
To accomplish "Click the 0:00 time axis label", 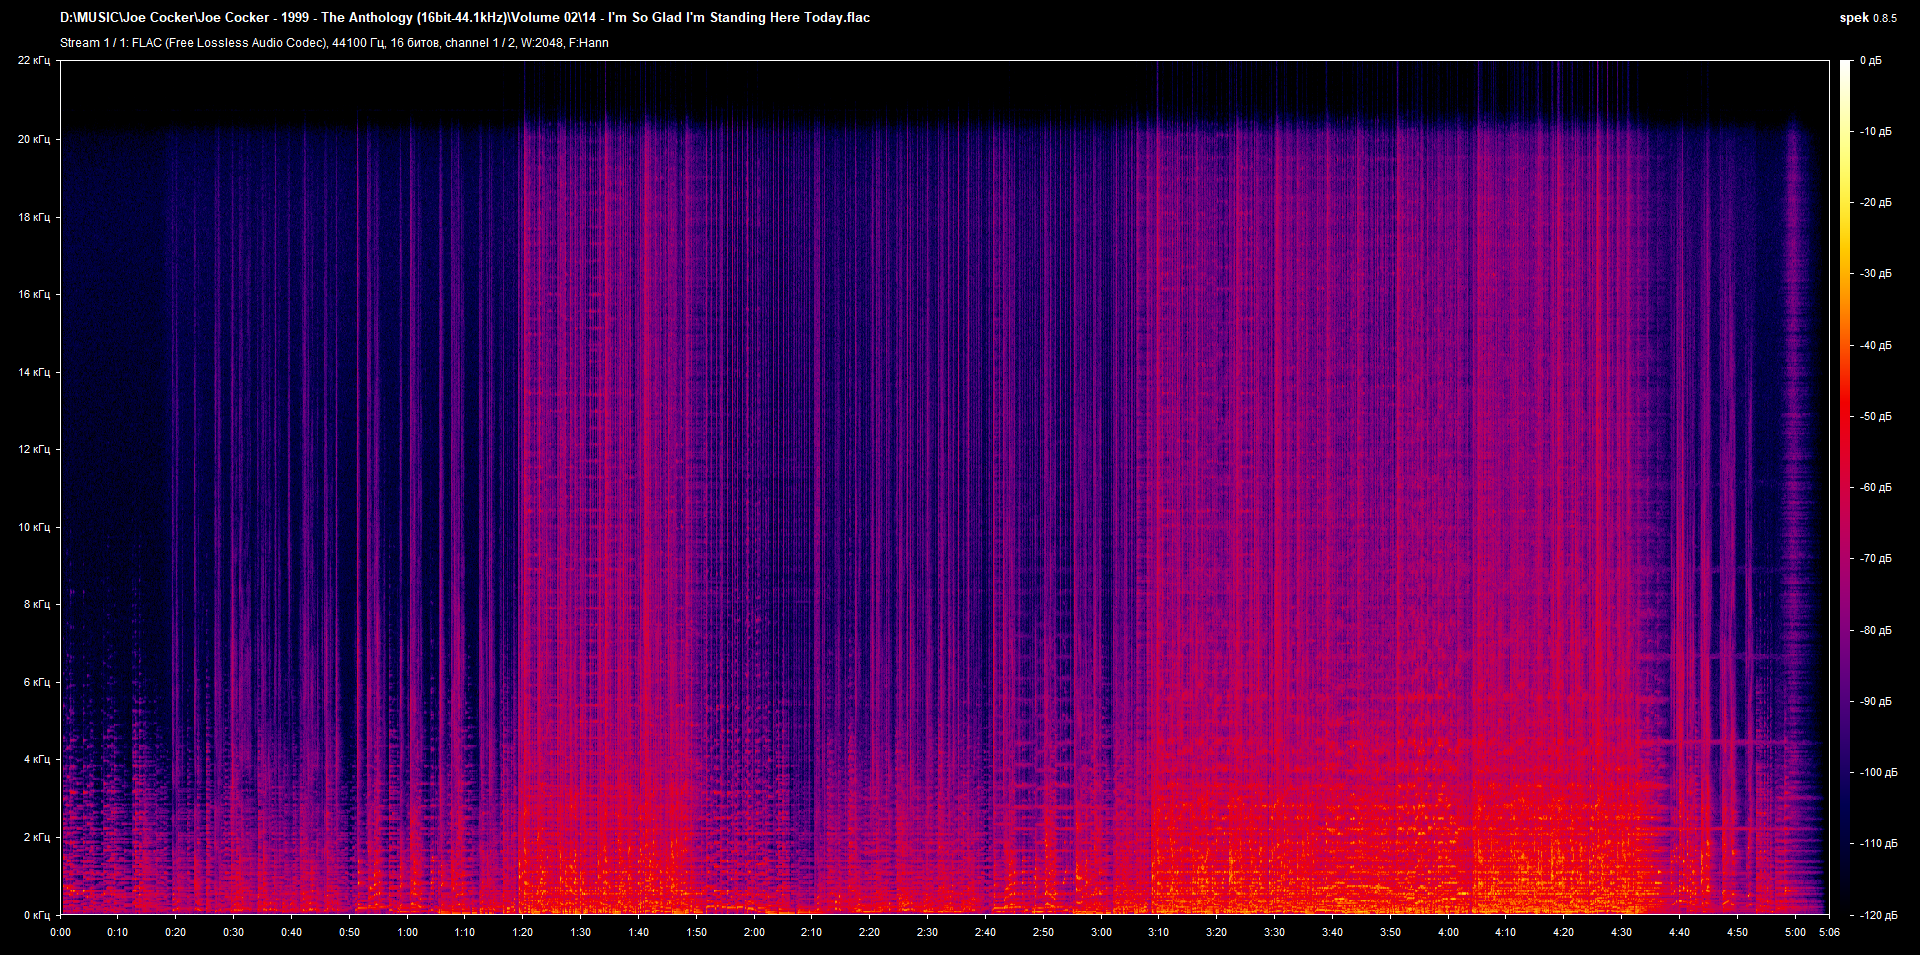I will pyautogui.click(x=61, y=932).
